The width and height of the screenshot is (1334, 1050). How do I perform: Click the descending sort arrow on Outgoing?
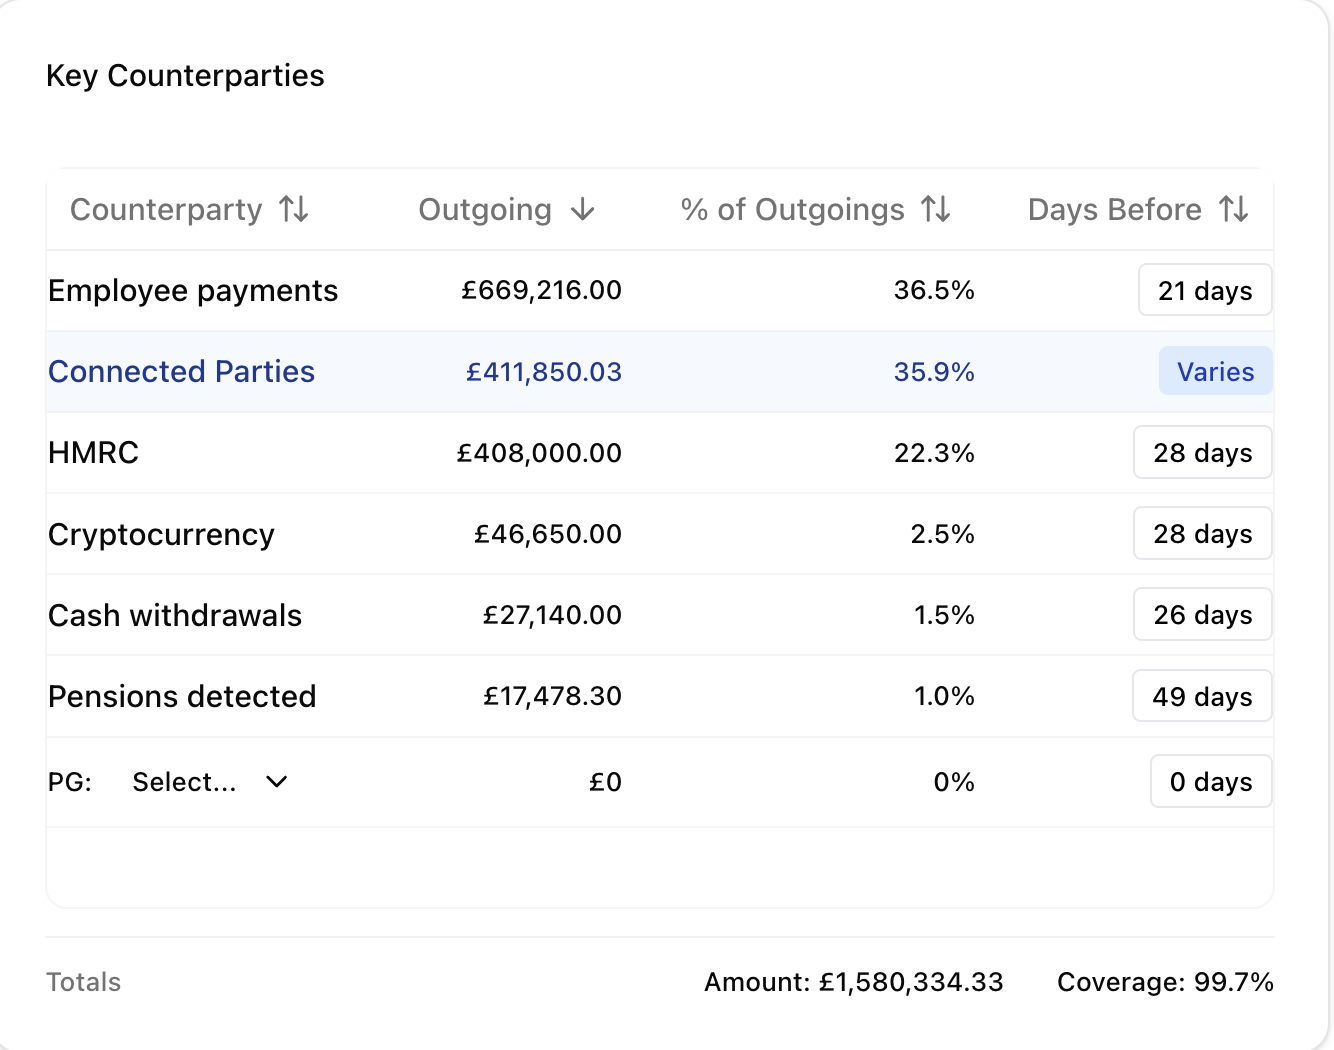(582, 209)
